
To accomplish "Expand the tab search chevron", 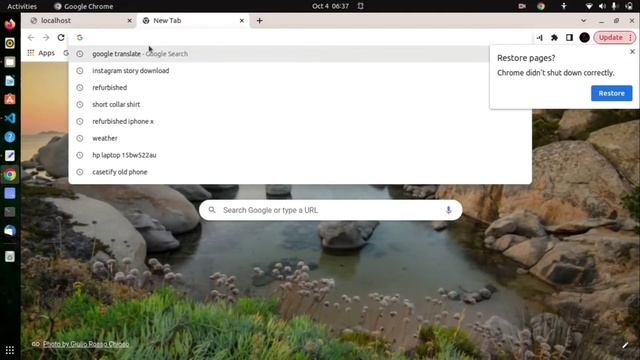I will pyautogui.click(x=584, y=20).
